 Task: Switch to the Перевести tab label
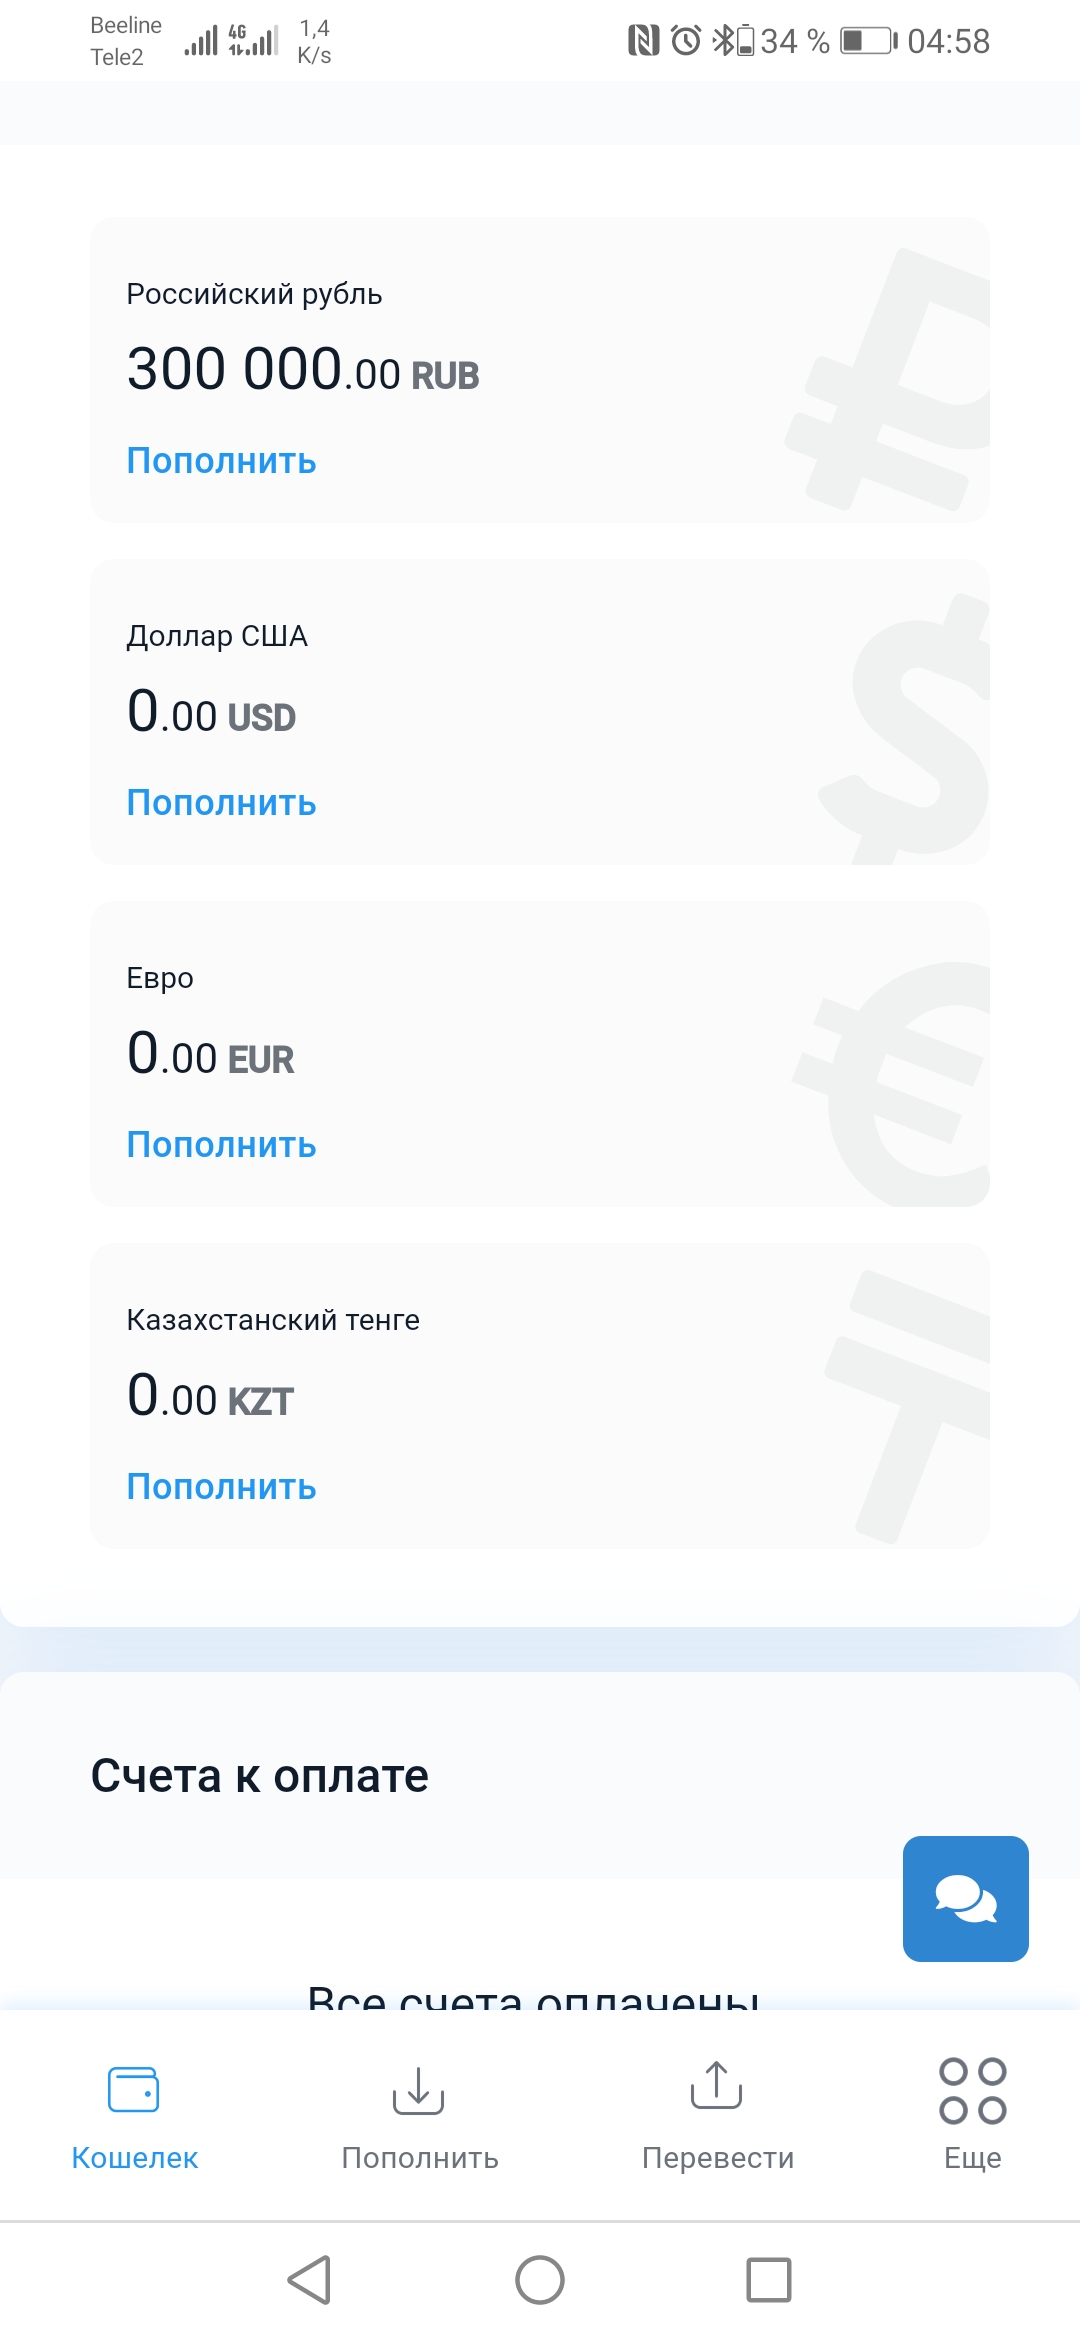point(718,2158)
